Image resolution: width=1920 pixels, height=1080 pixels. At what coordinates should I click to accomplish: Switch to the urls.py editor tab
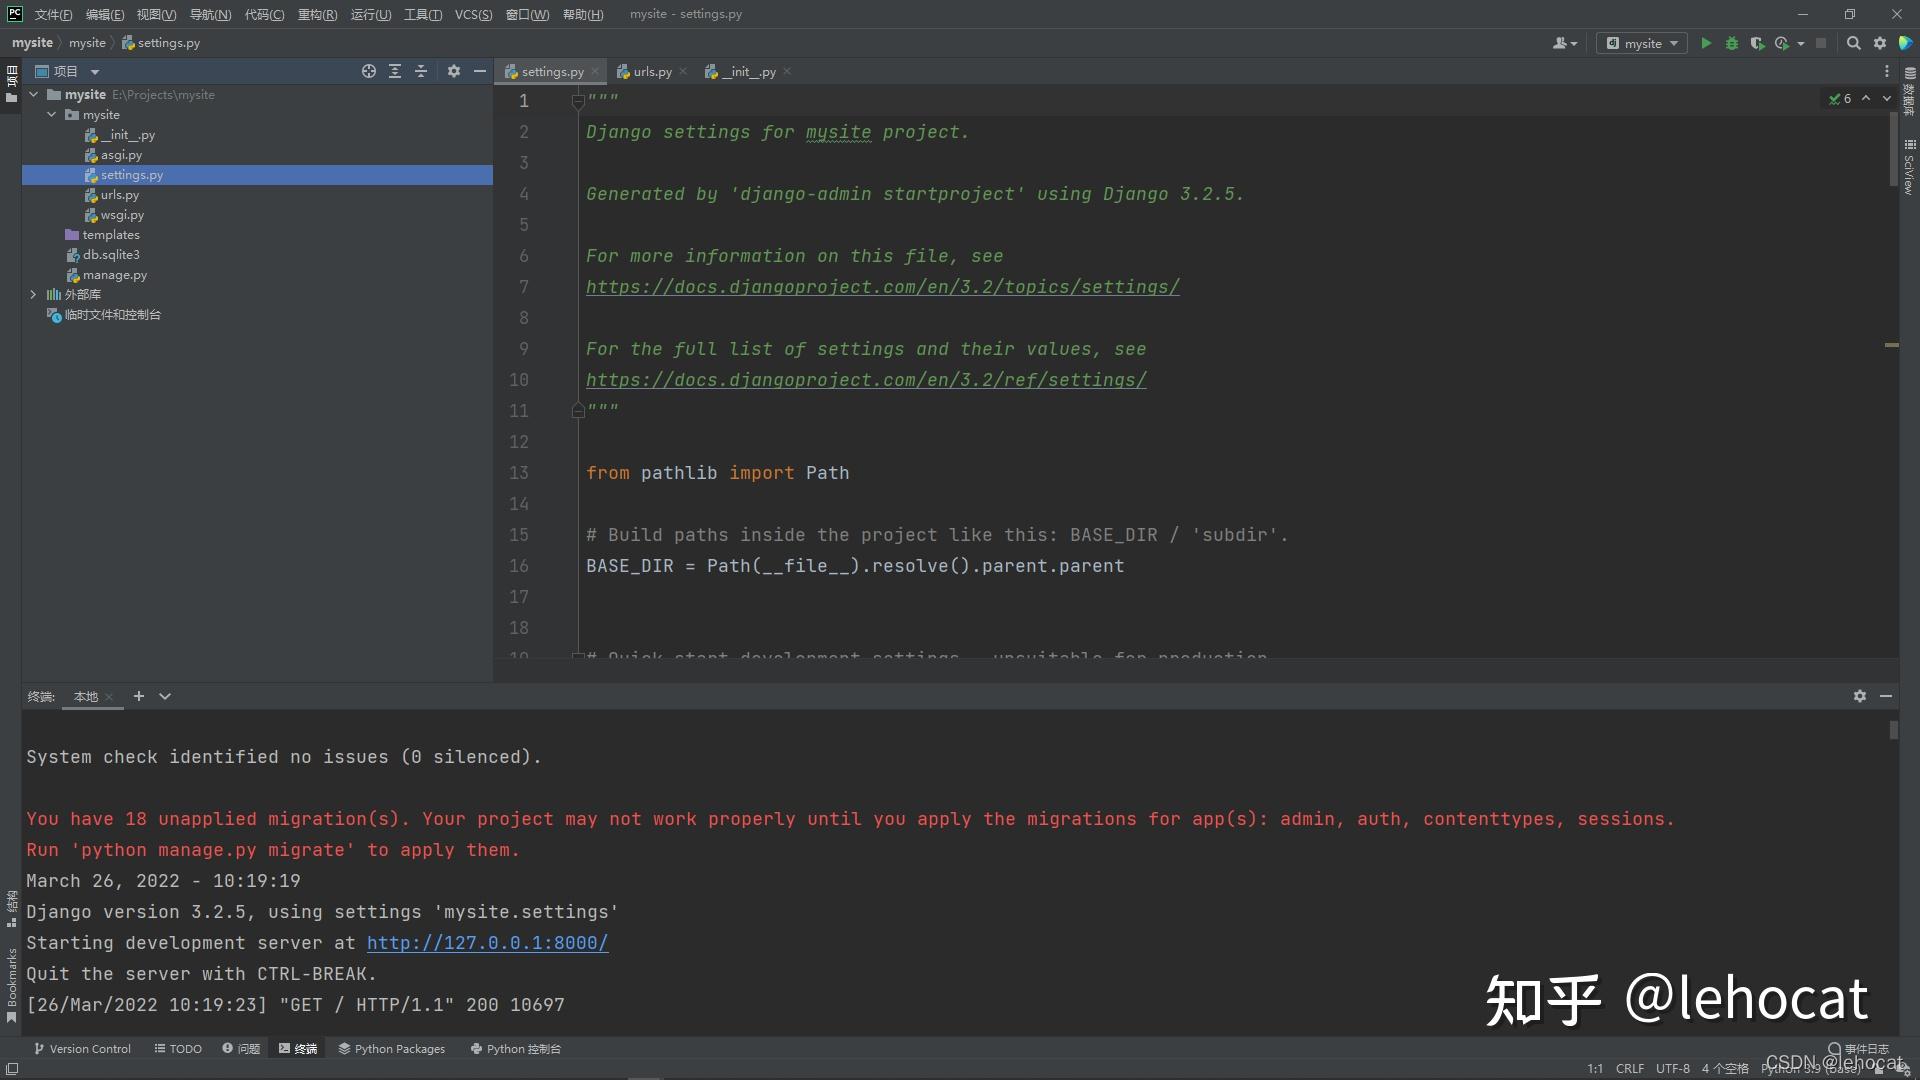coord(652,72)
